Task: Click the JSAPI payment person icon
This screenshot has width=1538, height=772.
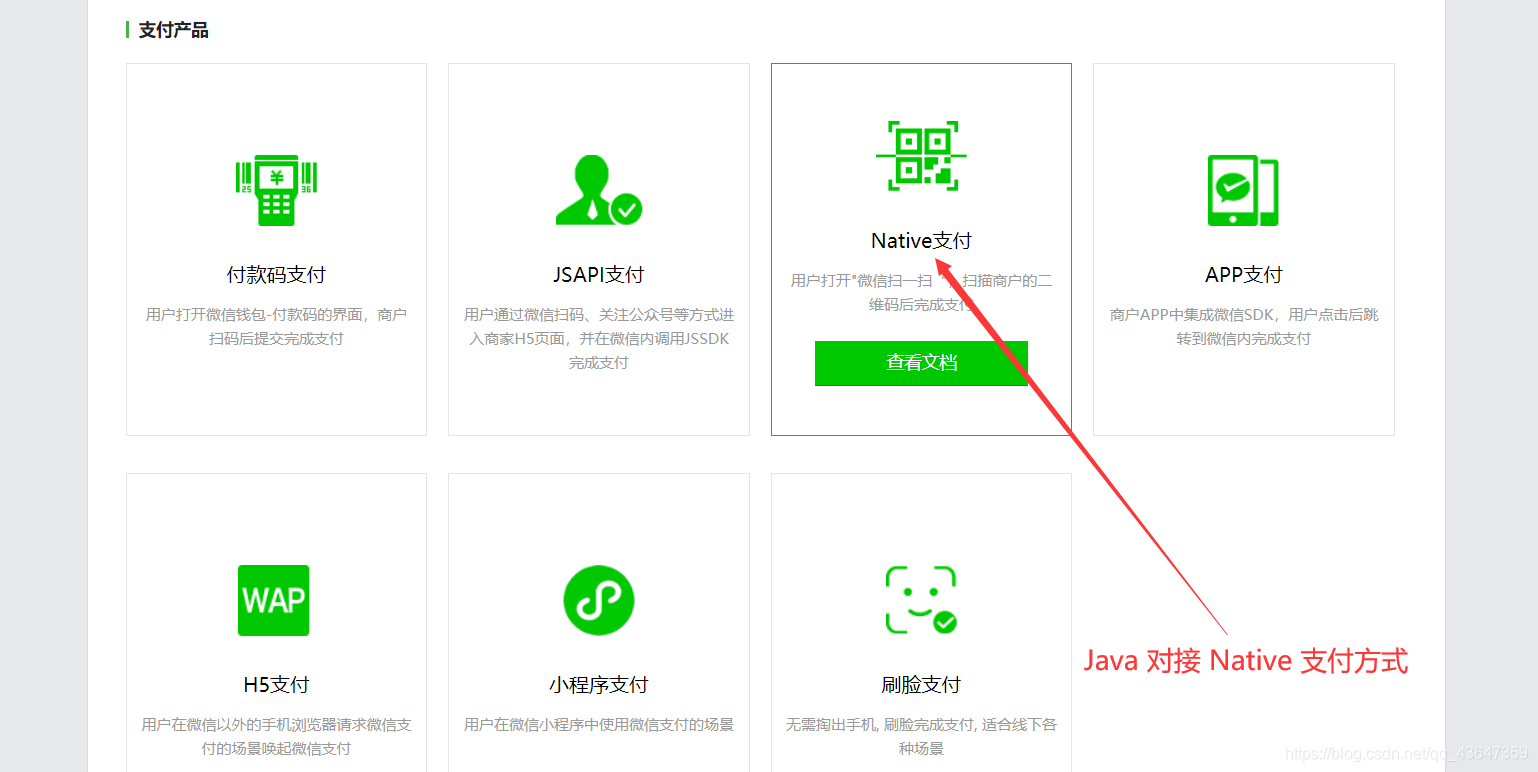Action: pos(599,190)
